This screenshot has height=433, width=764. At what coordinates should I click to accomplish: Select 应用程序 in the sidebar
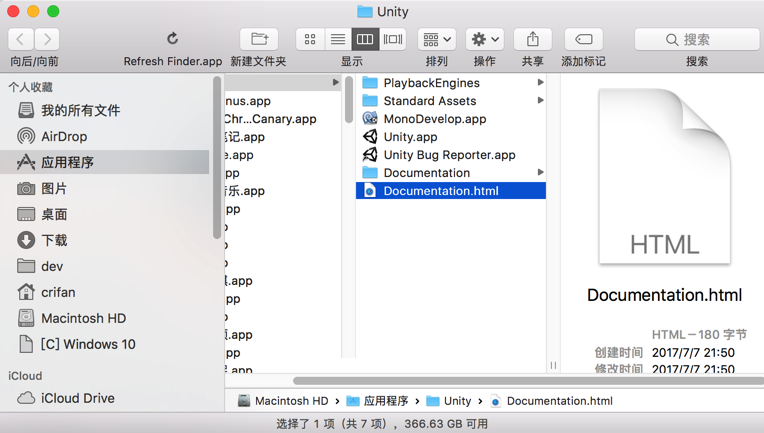point(105,162)
